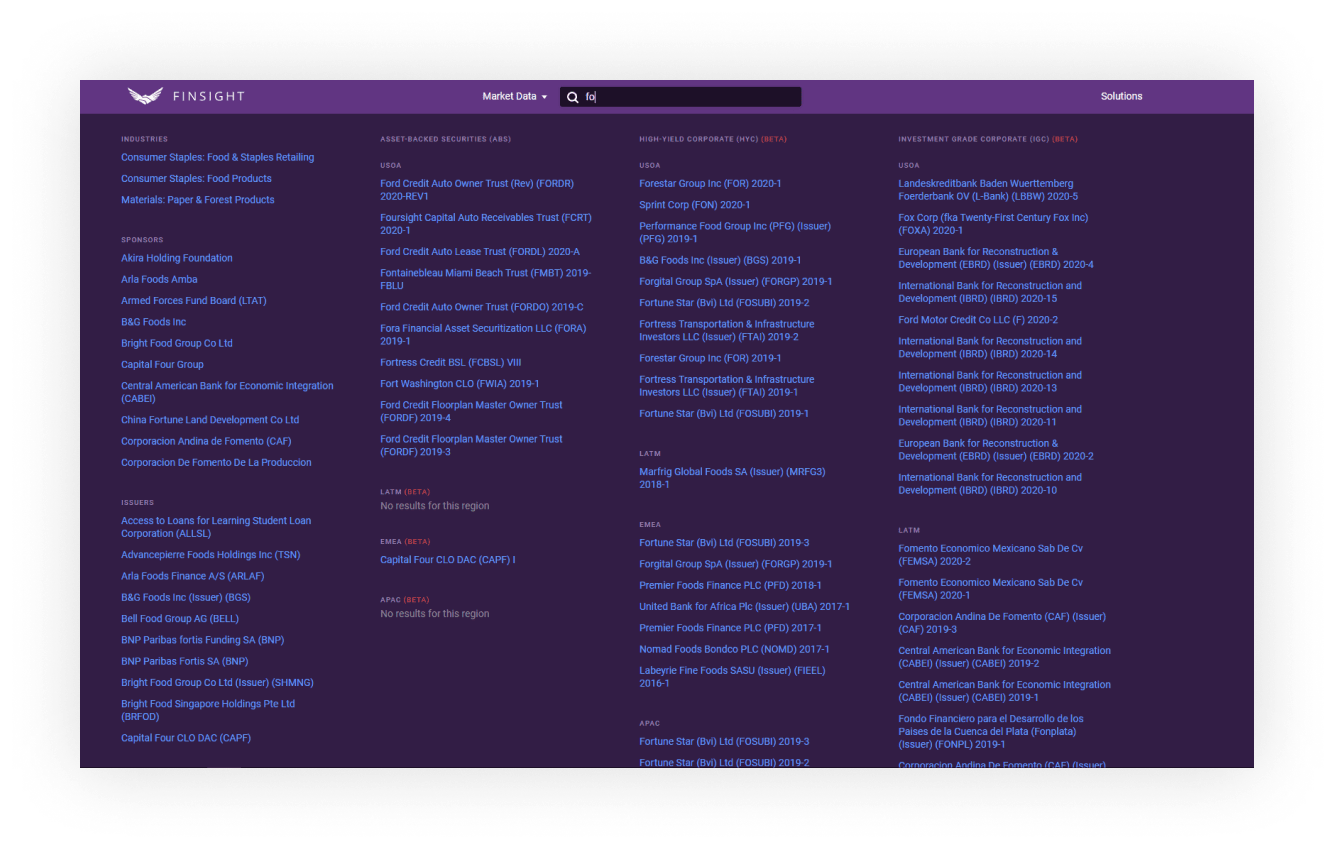Open Corporacion Andina de Fomento (CAF) sponsor
Viewport: 1334px width, 848px height.
click(x=206, y=441)
